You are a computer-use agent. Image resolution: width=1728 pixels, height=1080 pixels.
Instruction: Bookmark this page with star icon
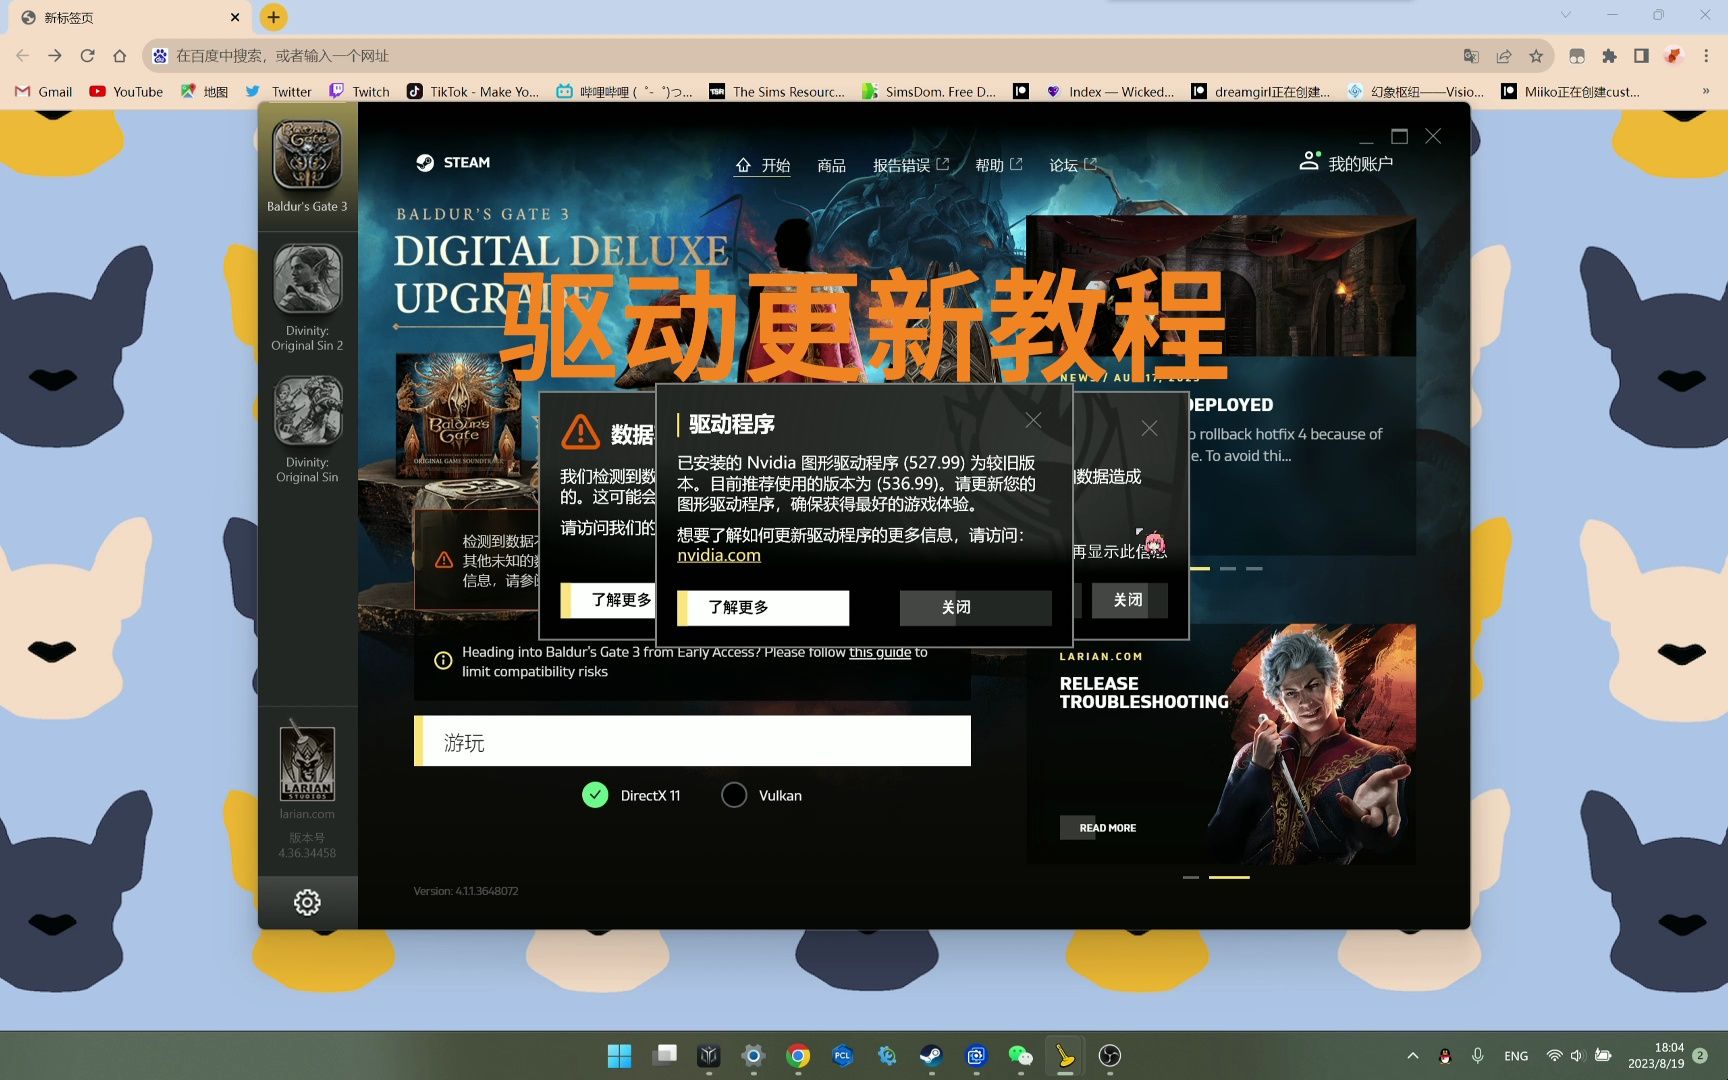(1536, 56)
